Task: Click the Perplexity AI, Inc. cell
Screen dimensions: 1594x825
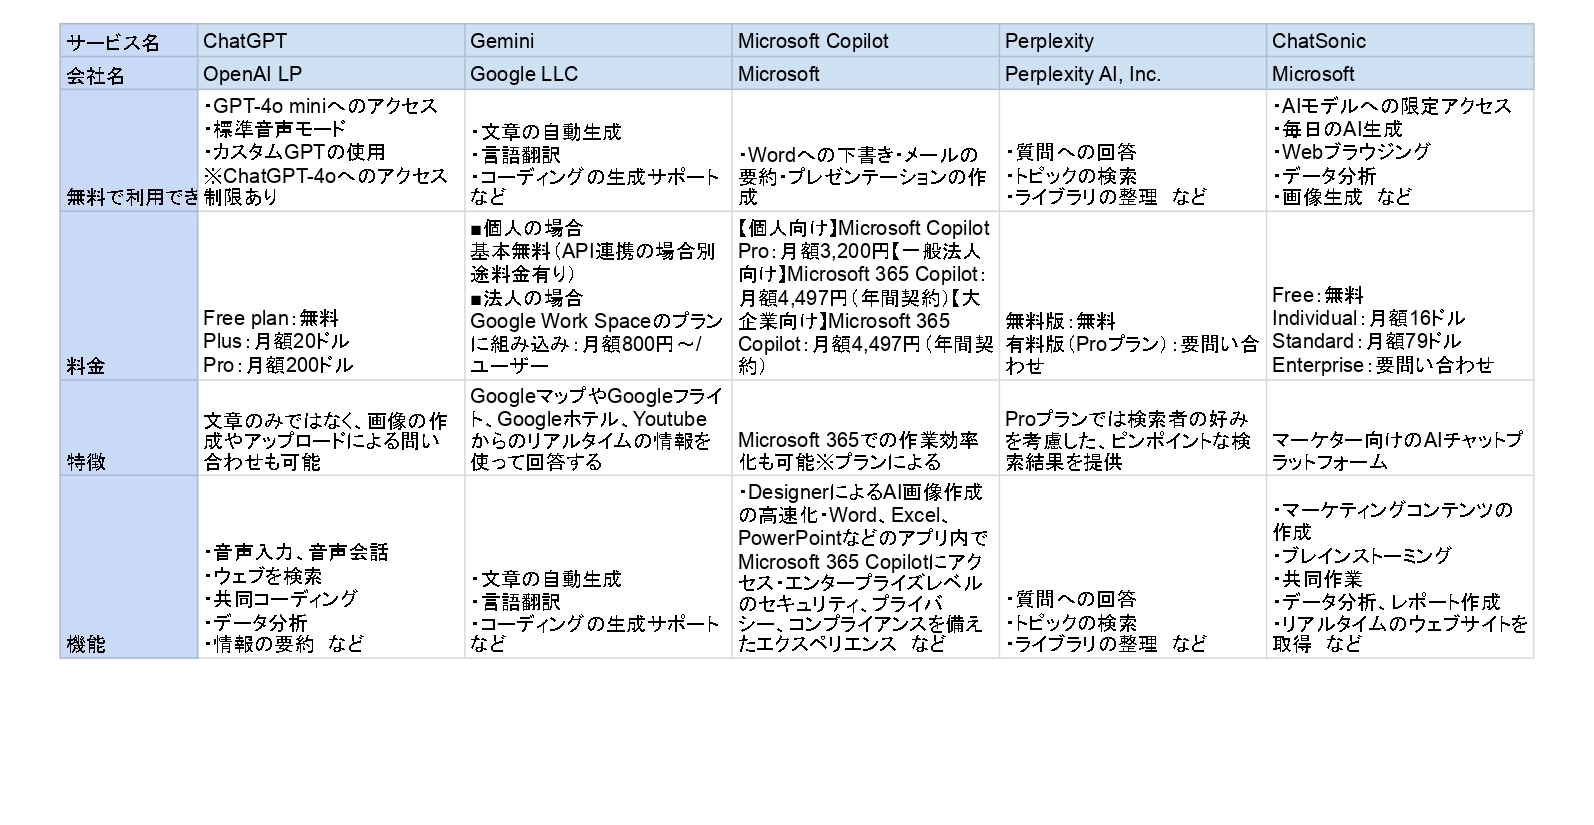Action: pos(1132,74)
